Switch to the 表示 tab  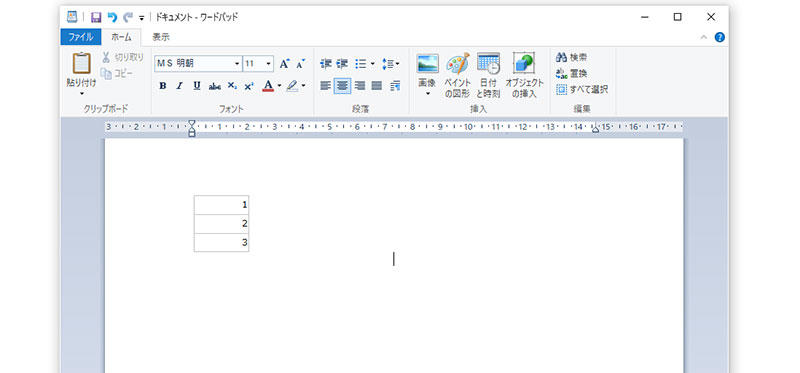[161, 37]
